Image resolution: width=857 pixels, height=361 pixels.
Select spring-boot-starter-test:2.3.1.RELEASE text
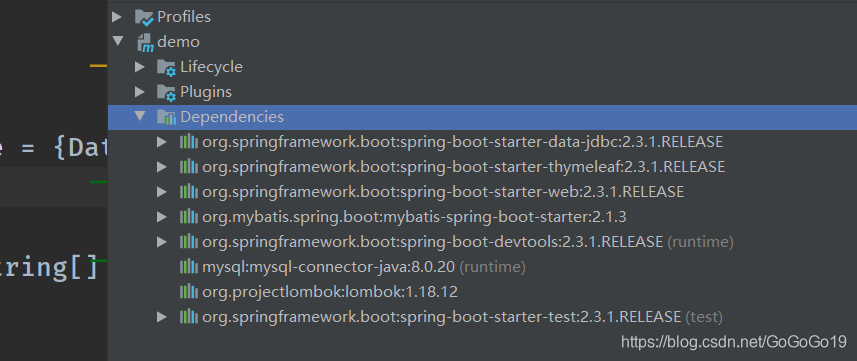click(541, 317)
